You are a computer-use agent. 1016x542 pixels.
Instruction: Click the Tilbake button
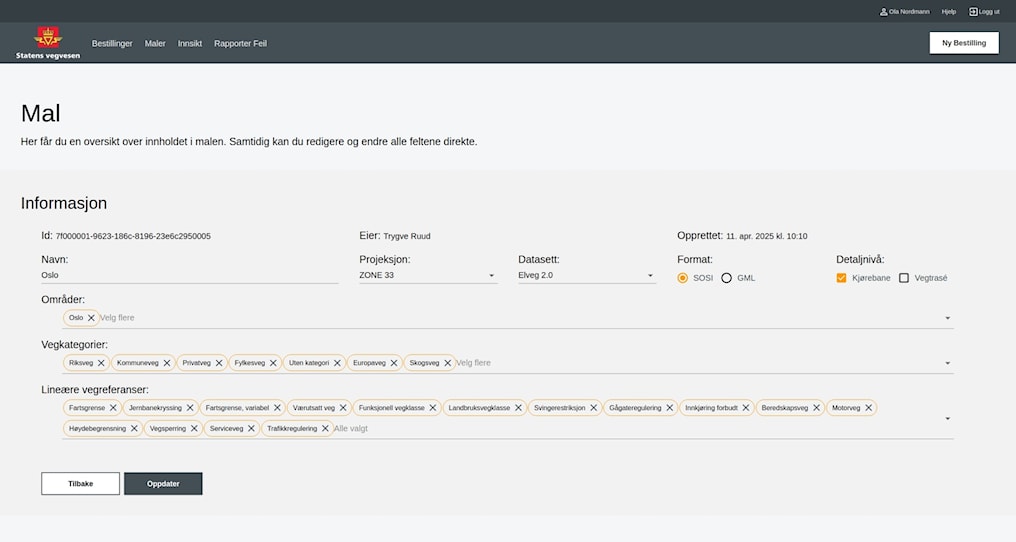point(80,484)
